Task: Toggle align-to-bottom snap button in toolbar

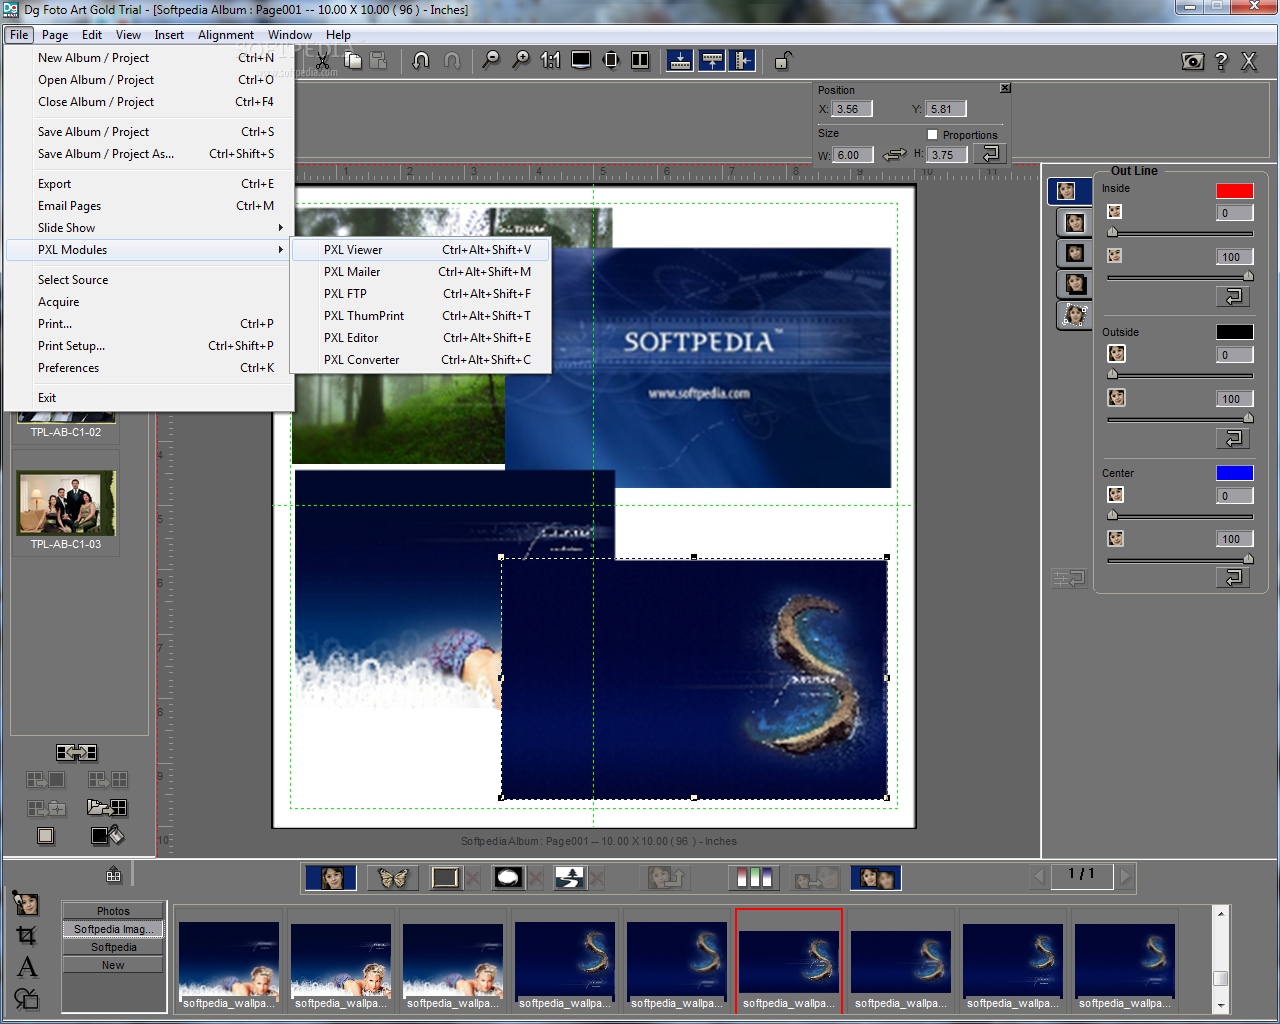Action: (680, 61)
